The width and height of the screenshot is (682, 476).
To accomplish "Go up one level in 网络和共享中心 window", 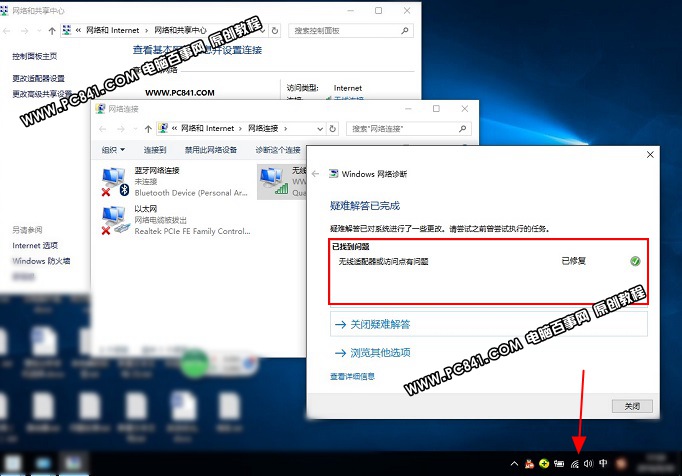I will [52, 31].
